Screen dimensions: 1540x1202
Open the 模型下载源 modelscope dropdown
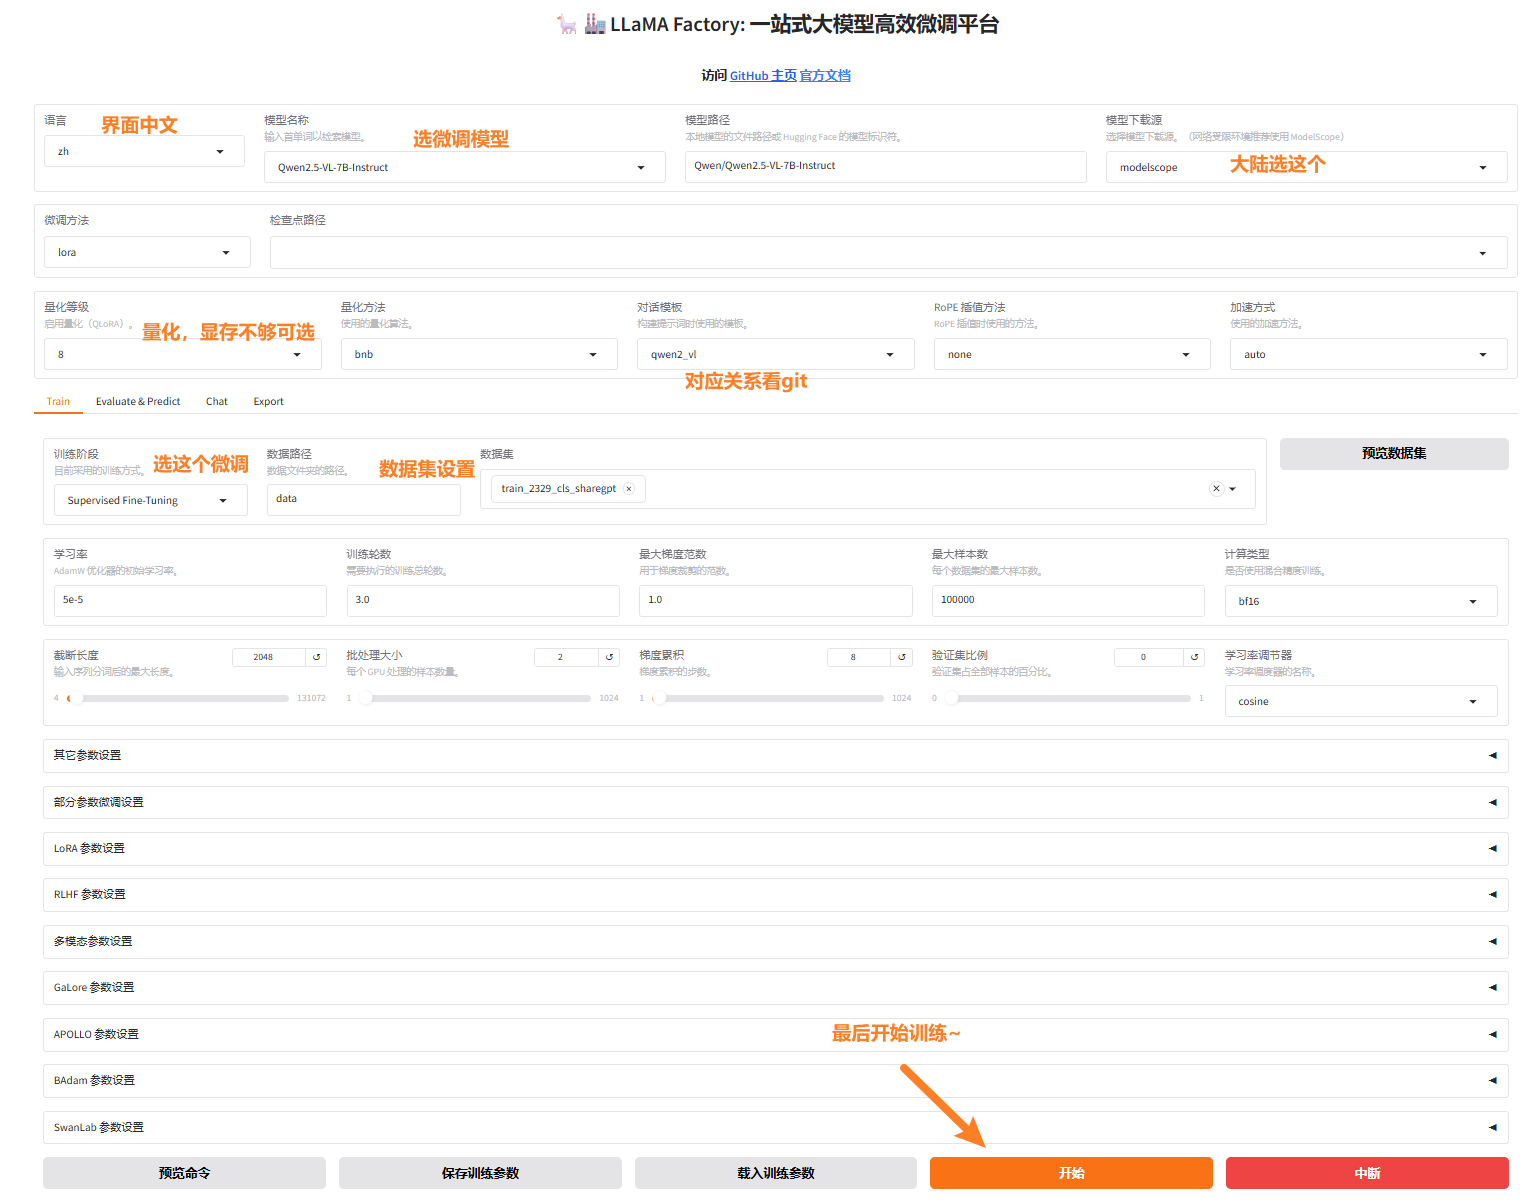click(x=1306, y=167)
